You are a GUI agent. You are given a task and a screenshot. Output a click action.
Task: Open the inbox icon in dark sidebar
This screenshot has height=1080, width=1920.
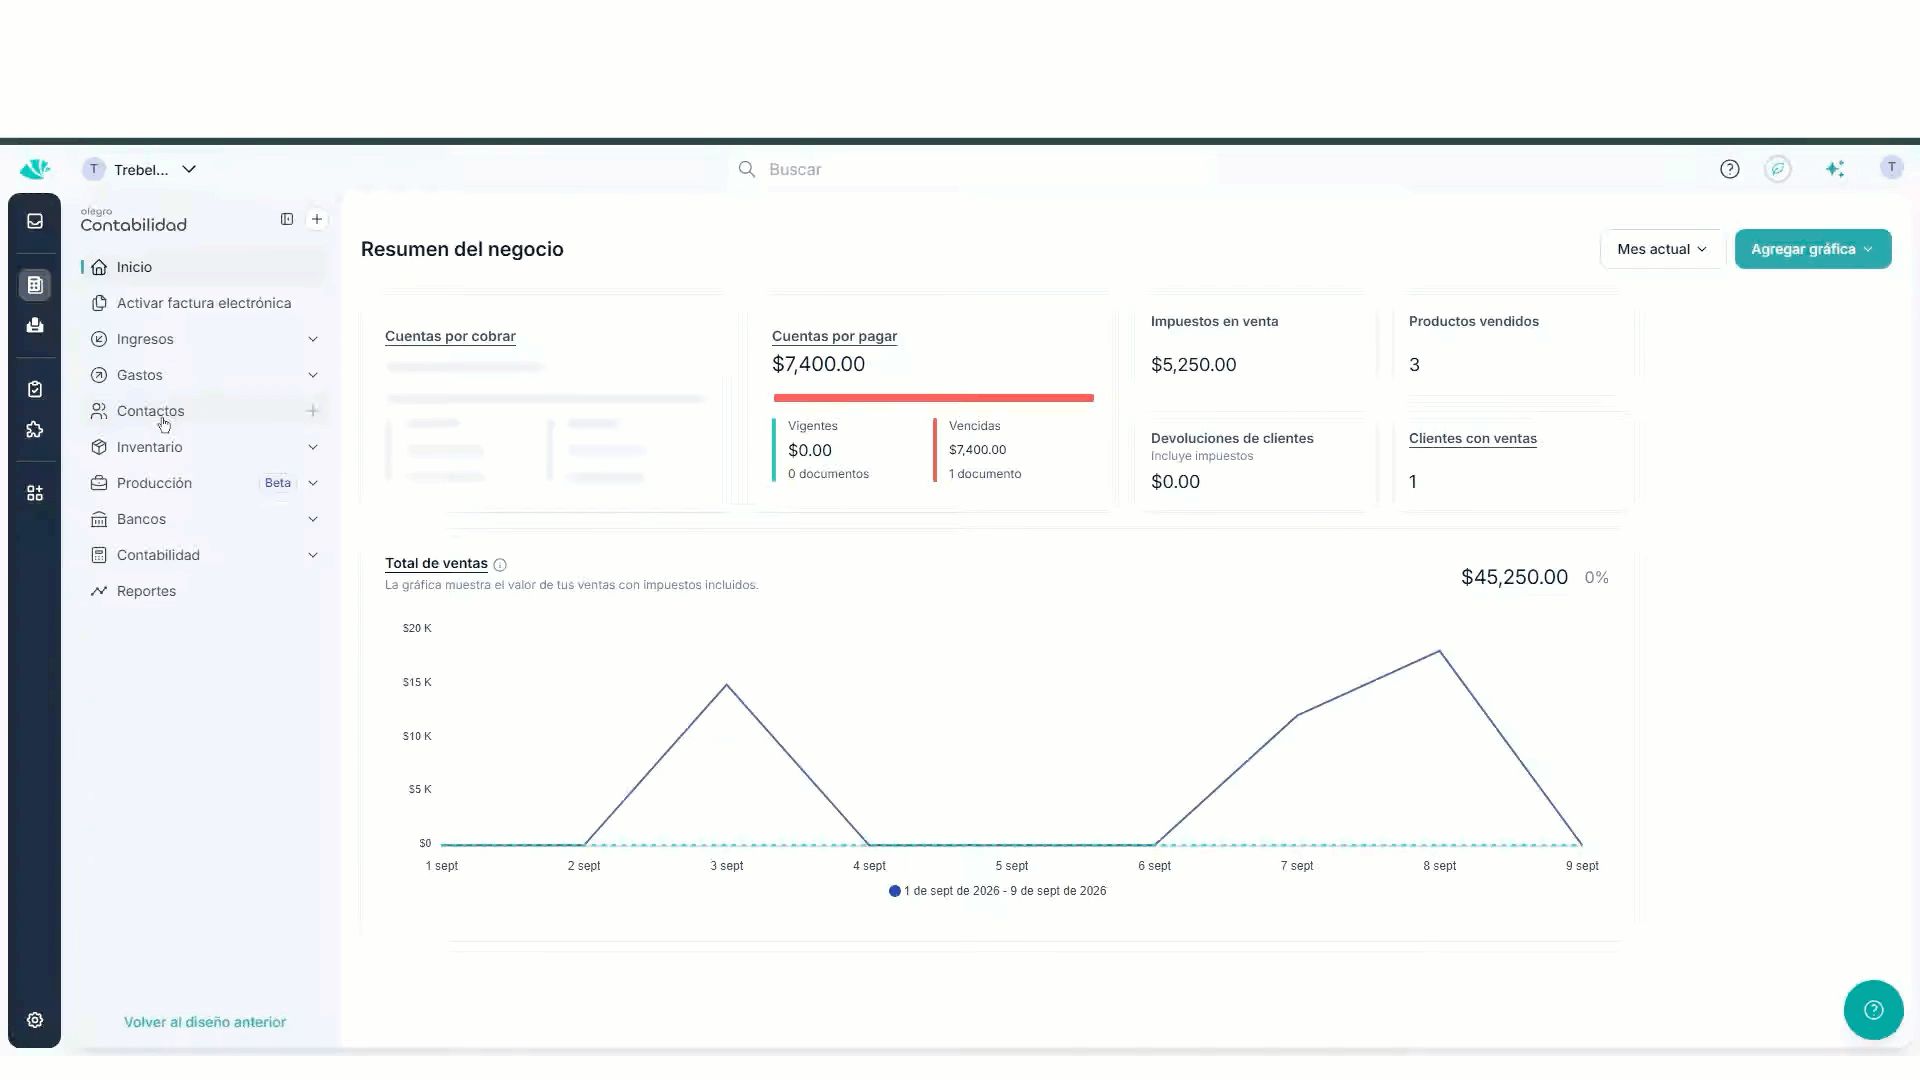(35, 221)
